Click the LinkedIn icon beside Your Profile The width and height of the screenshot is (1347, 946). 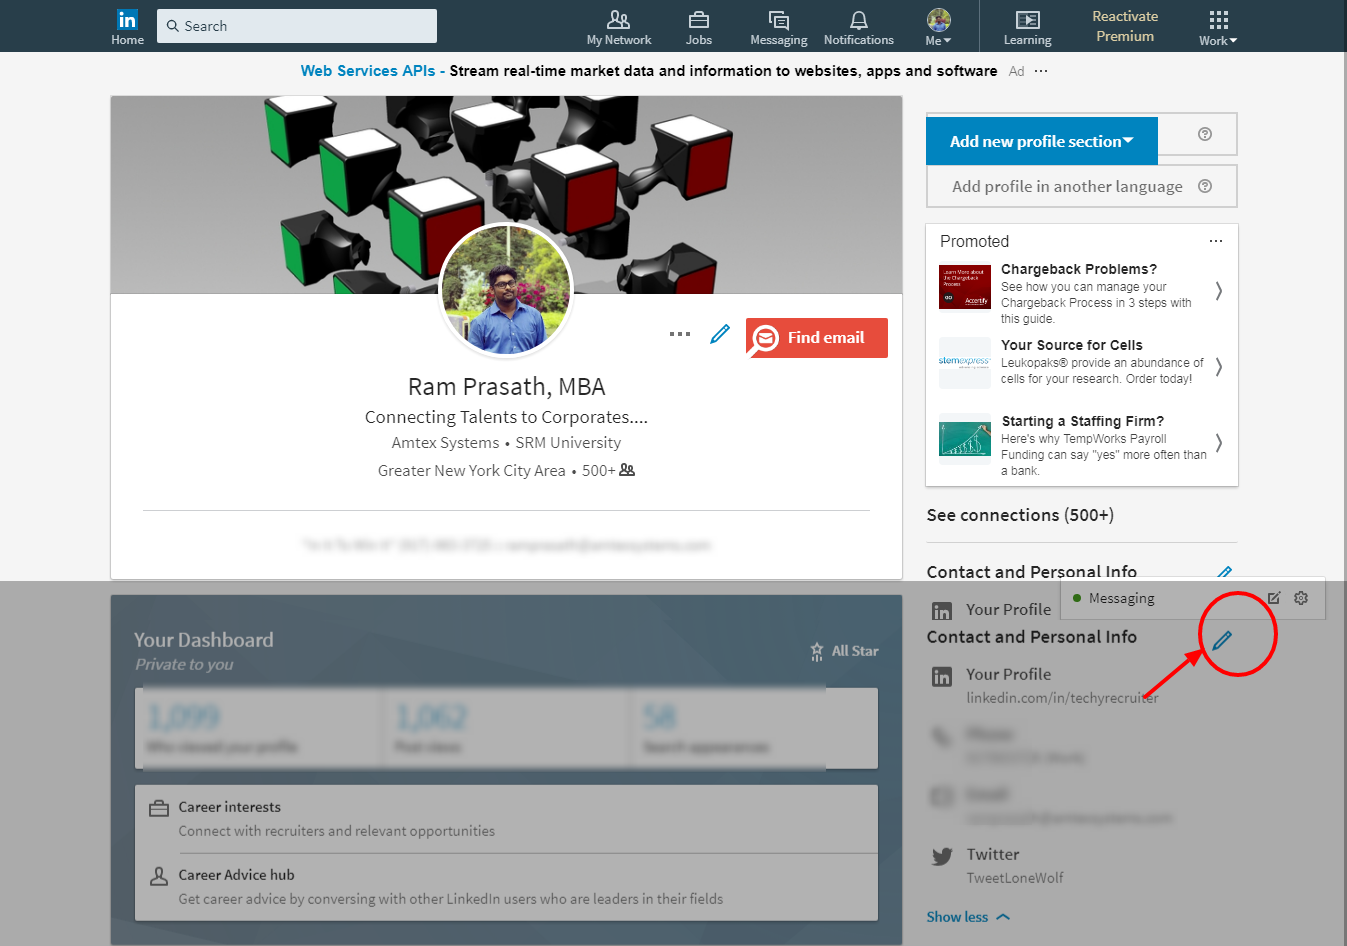[x=942, y=677]
